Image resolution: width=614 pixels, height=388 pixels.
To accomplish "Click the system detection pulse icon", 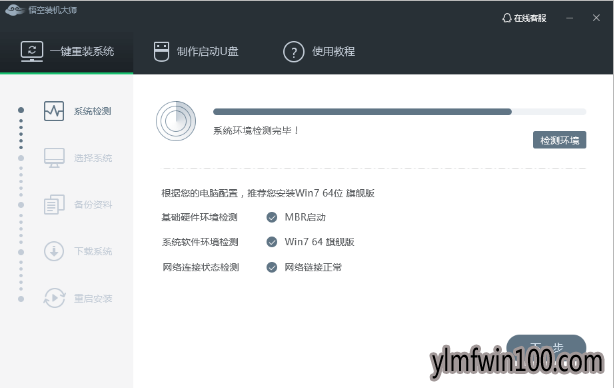I will [x=54, y=111].
